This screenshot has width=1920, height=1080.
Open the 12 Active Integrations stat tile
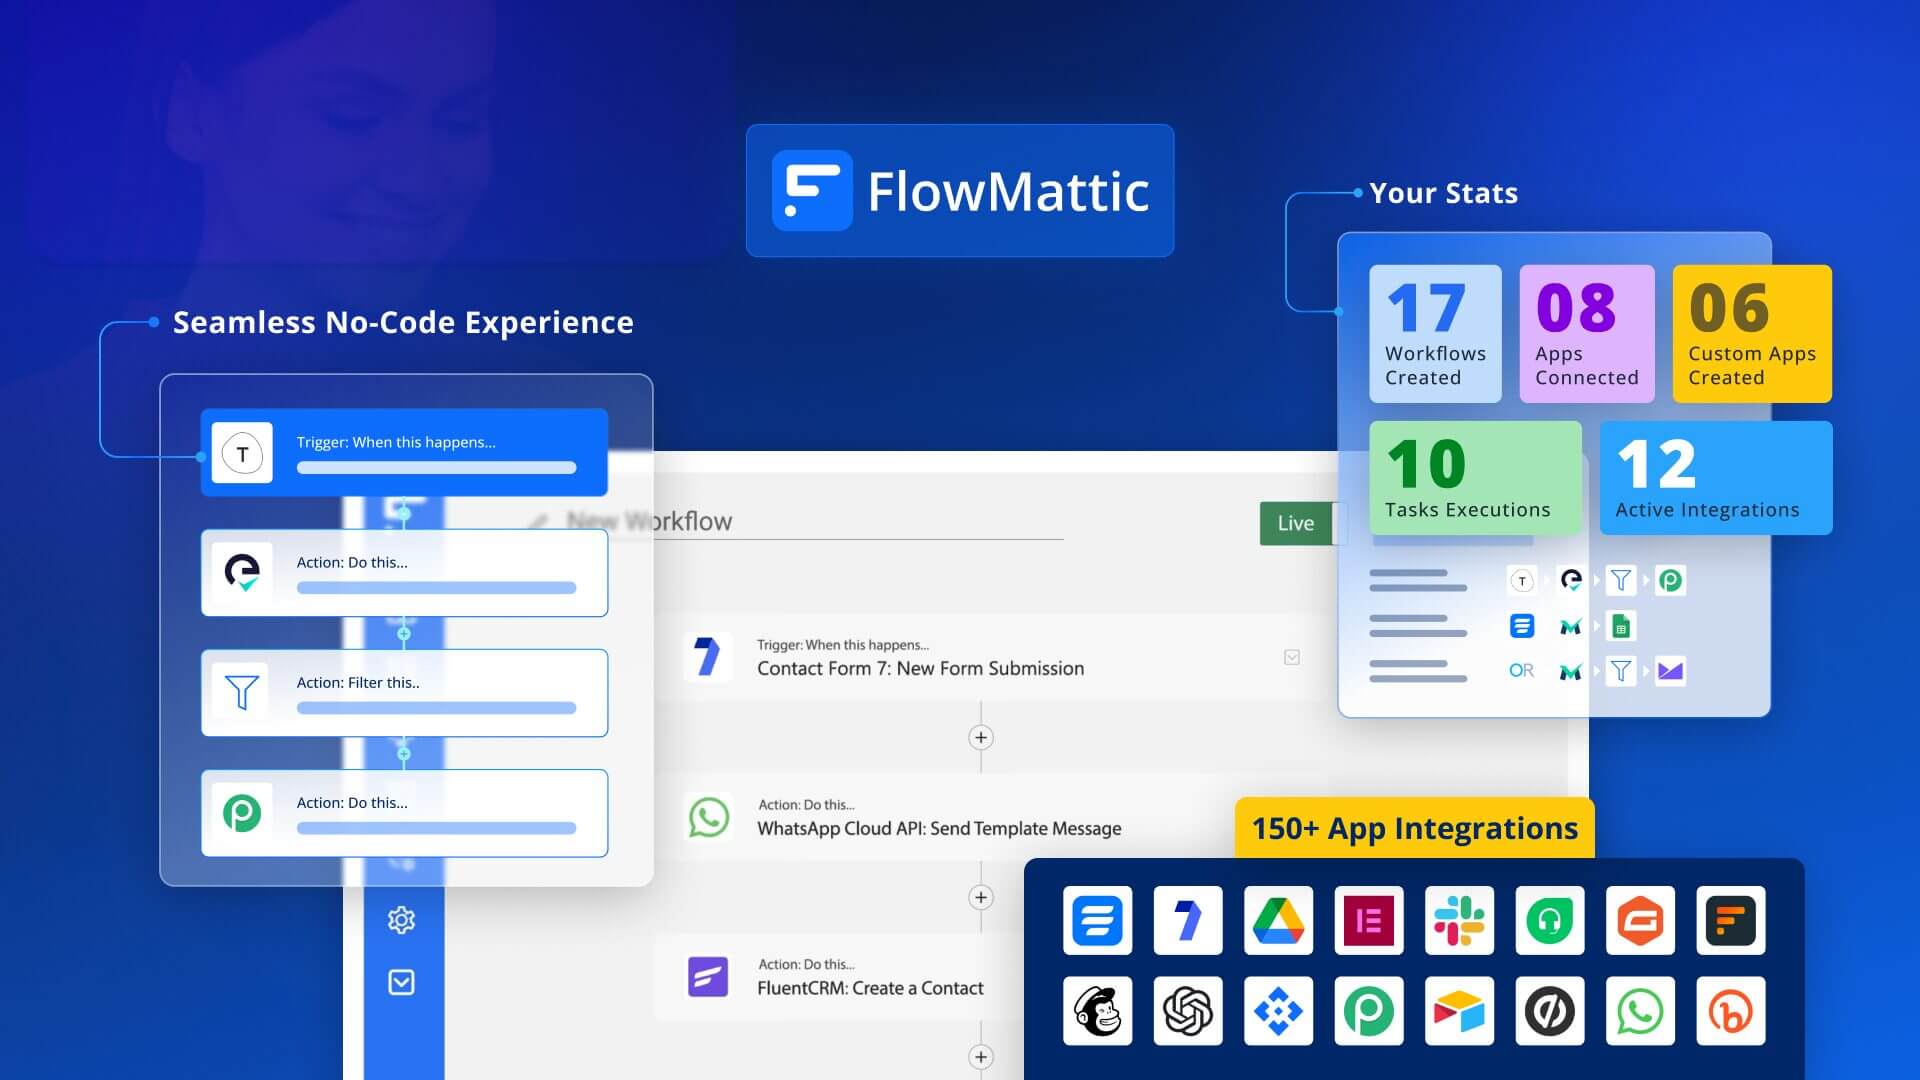point(1716,478)
